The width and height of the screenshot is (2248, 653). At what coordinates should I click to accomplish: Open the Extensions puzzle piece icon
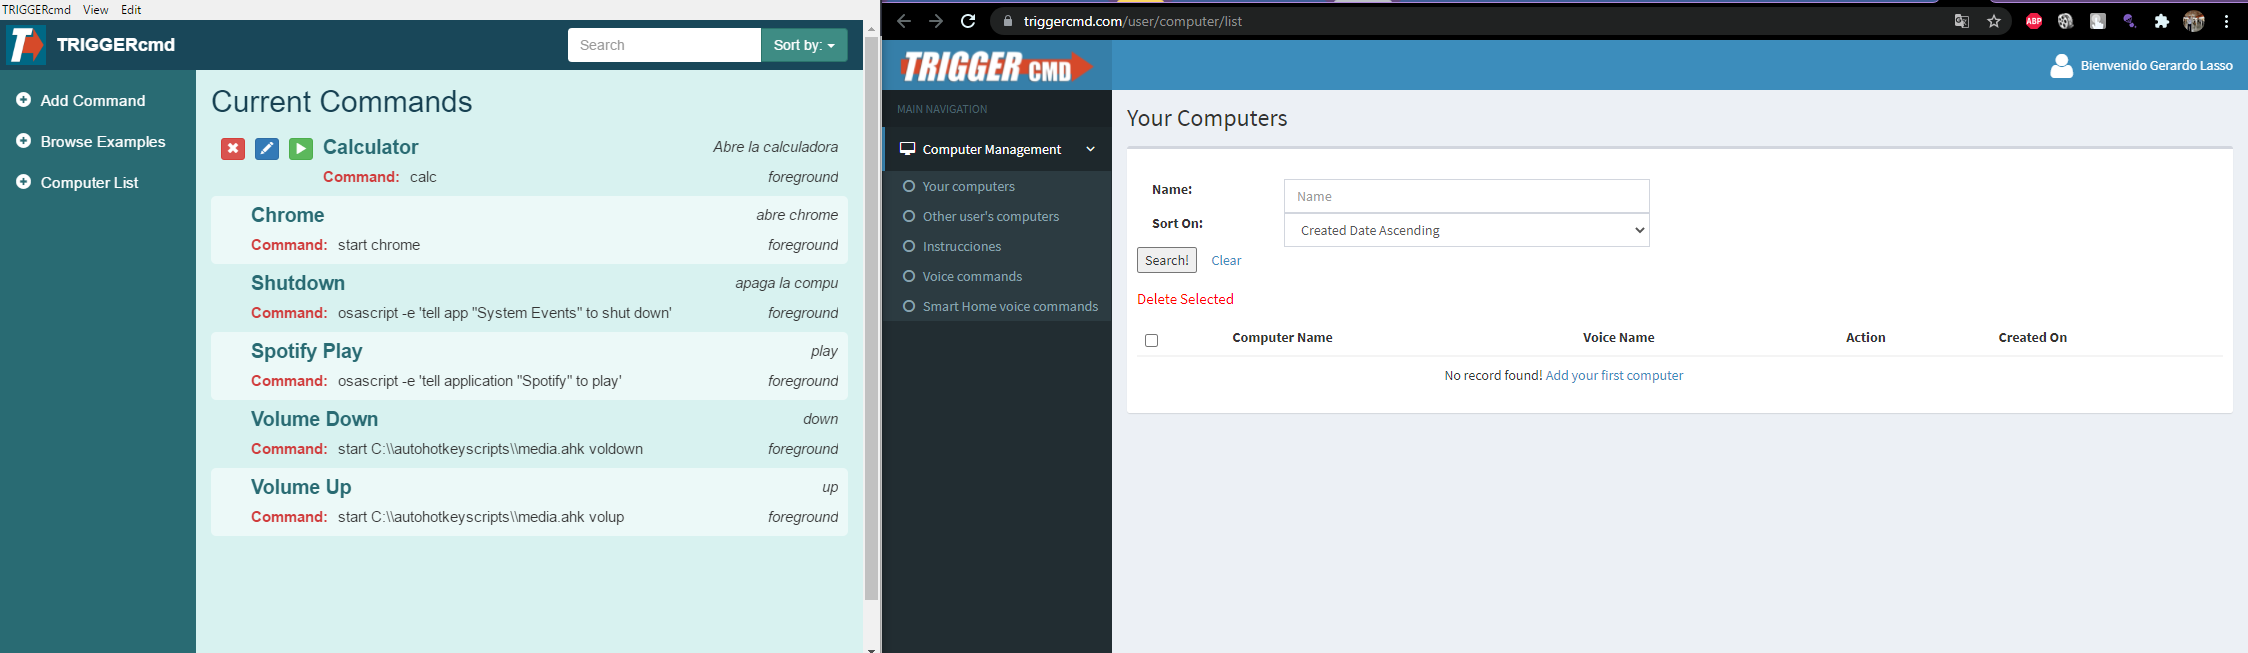(2161, 21)
